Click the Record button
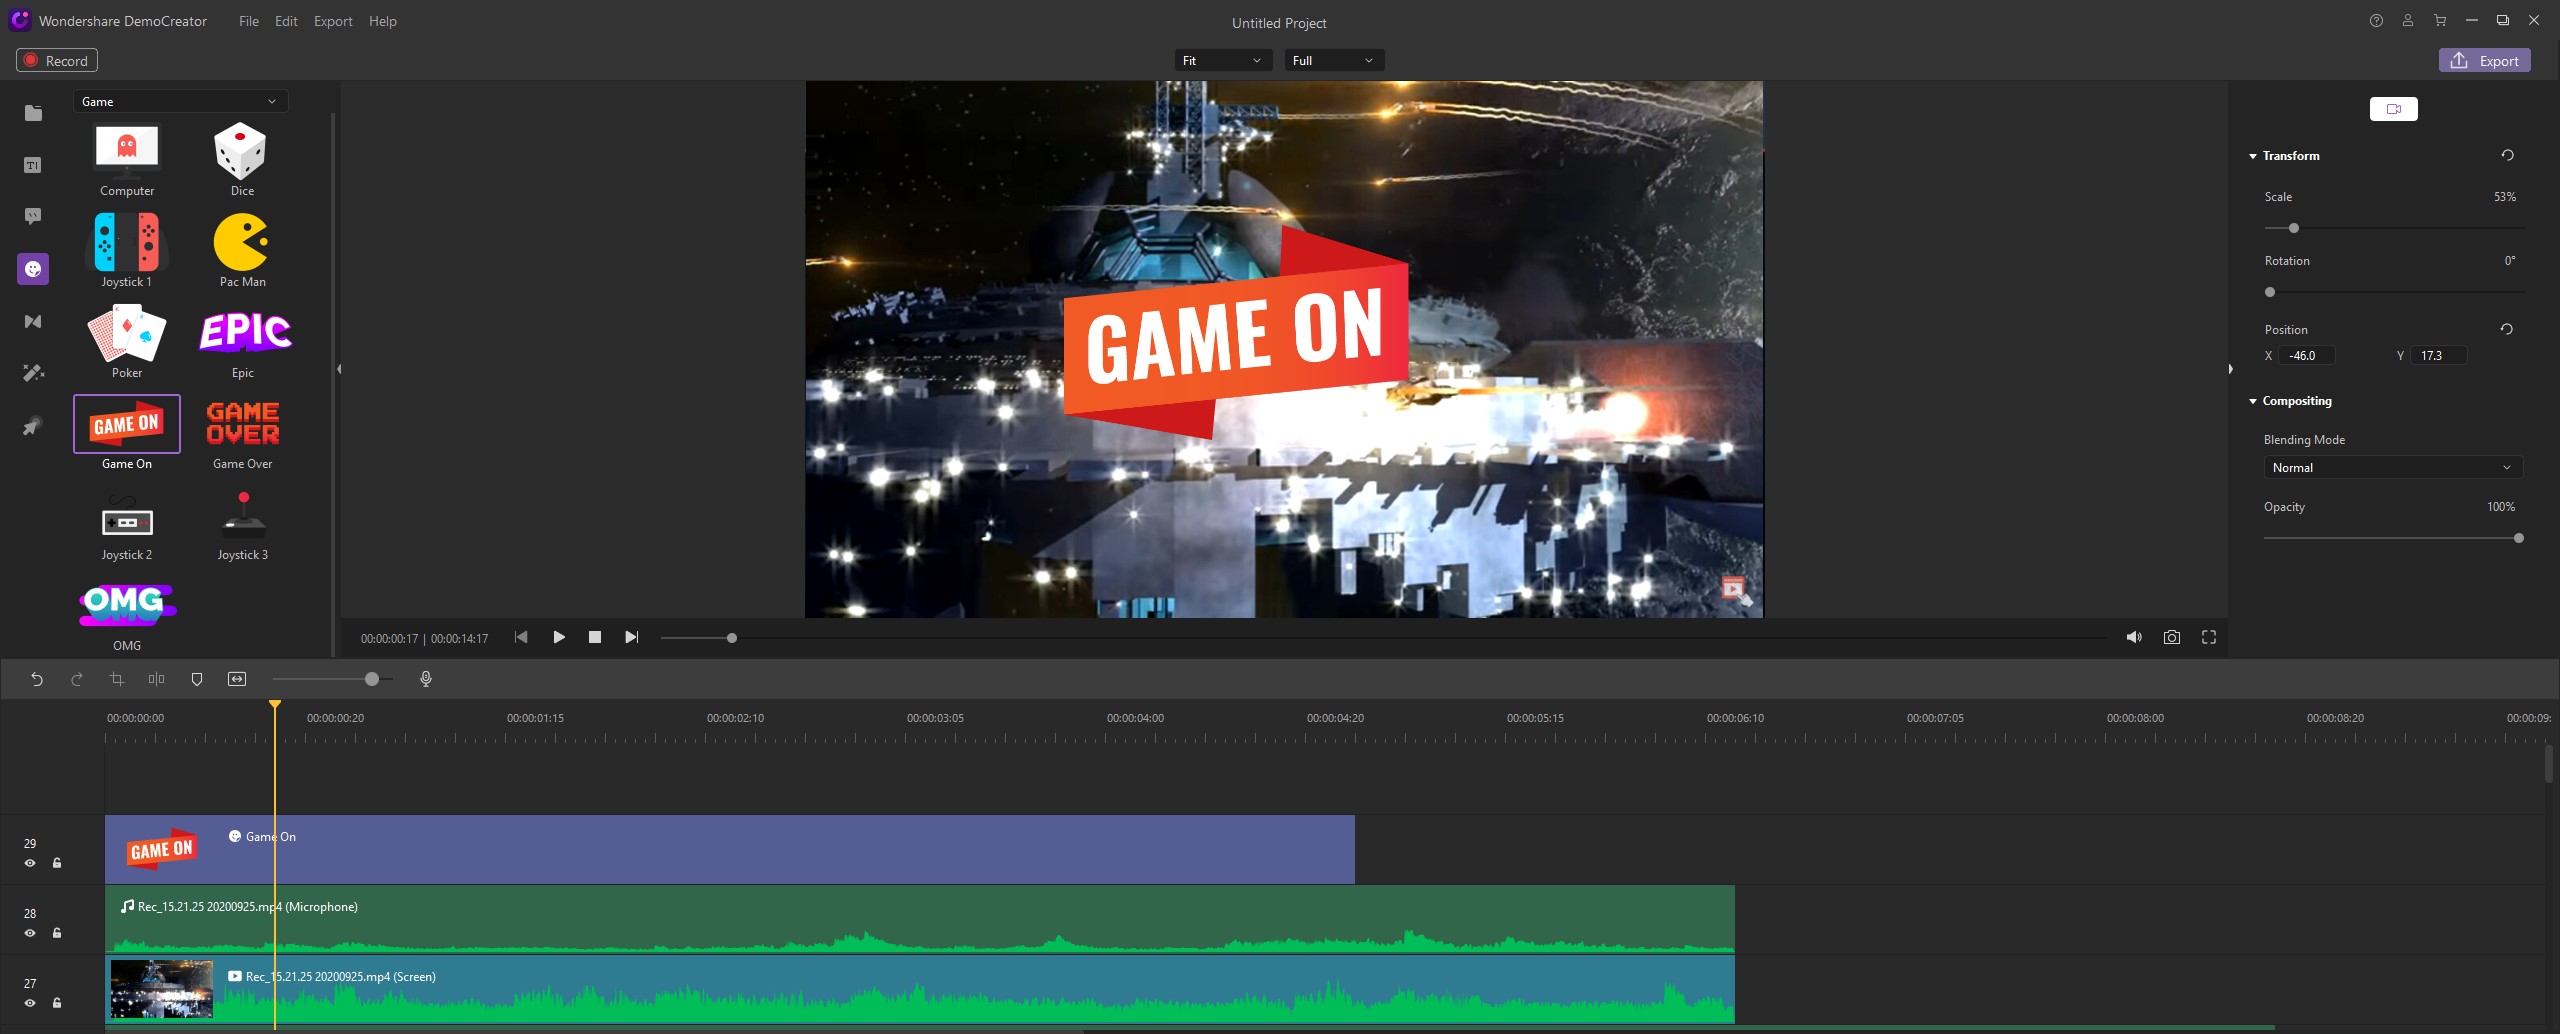The height and width of the screenshot is (1034, 2560). [57, 61]
